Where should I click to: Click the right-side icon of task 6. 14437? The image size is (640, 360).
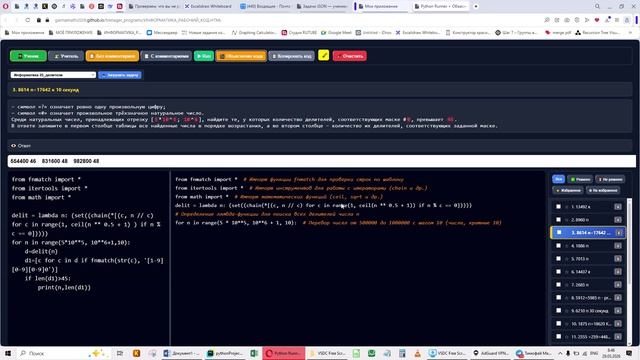point(618,272)
